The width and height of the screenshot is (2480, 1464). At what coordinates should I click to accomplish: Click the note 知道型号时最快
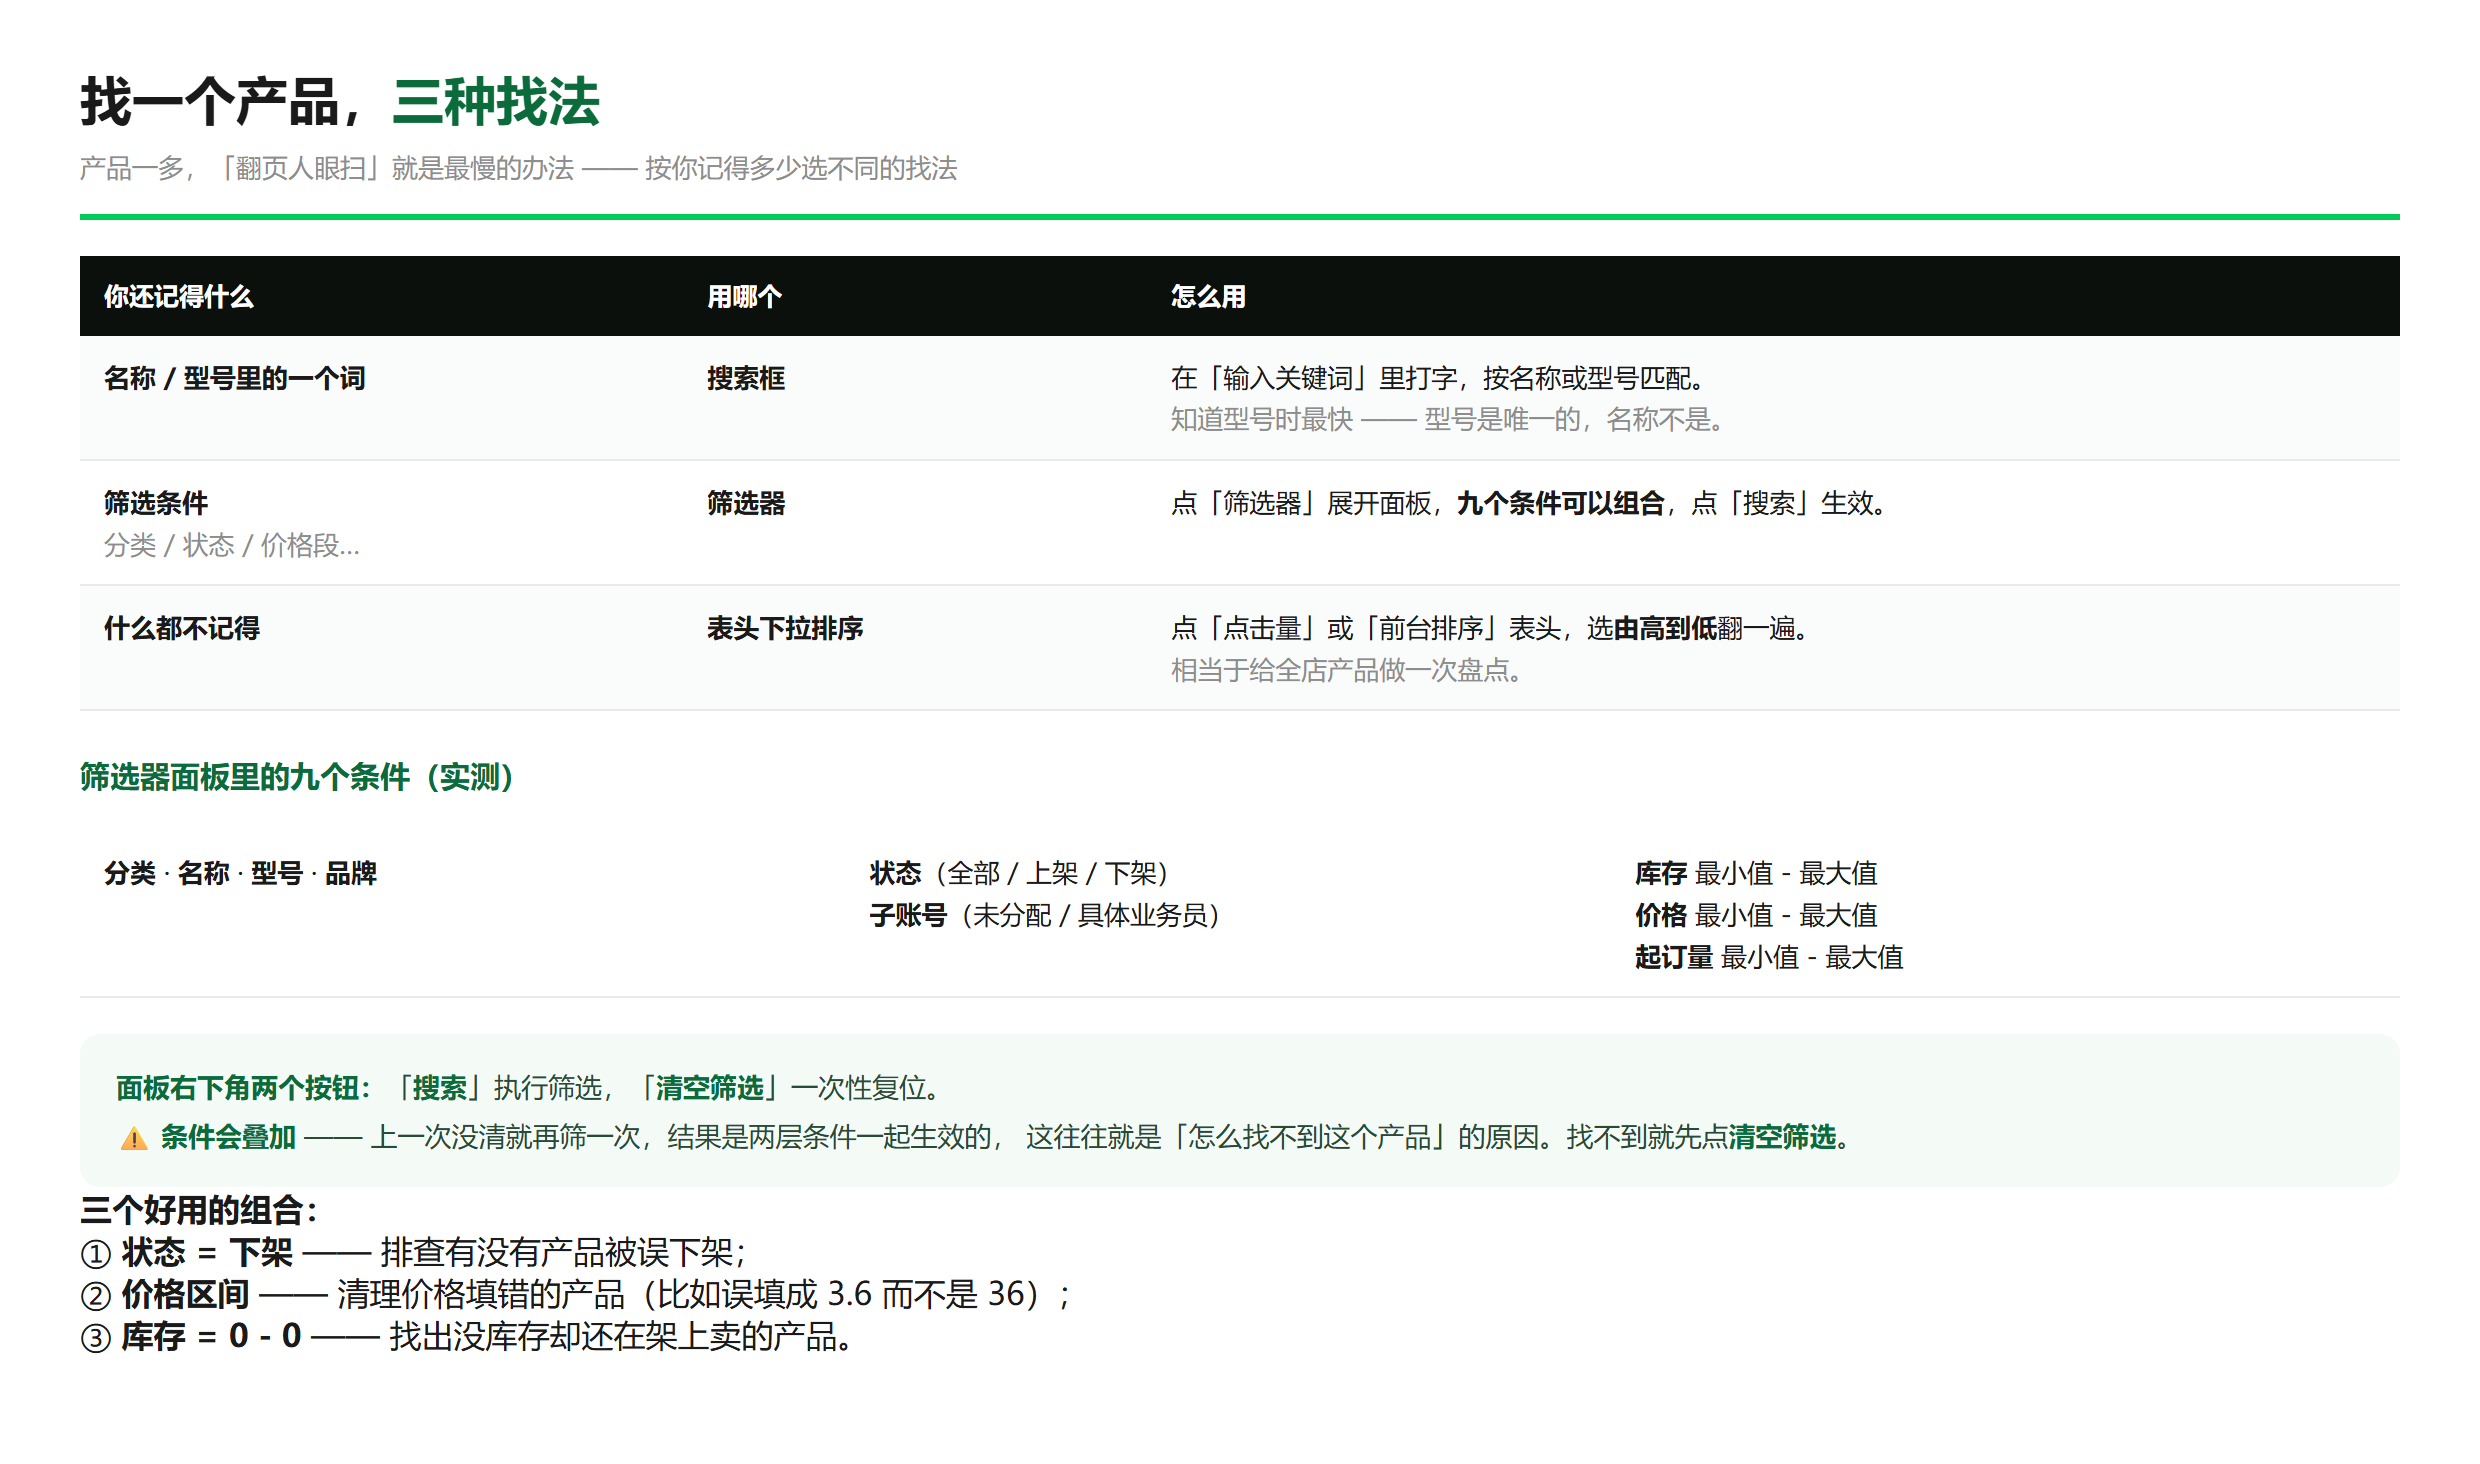point(1262,420)
